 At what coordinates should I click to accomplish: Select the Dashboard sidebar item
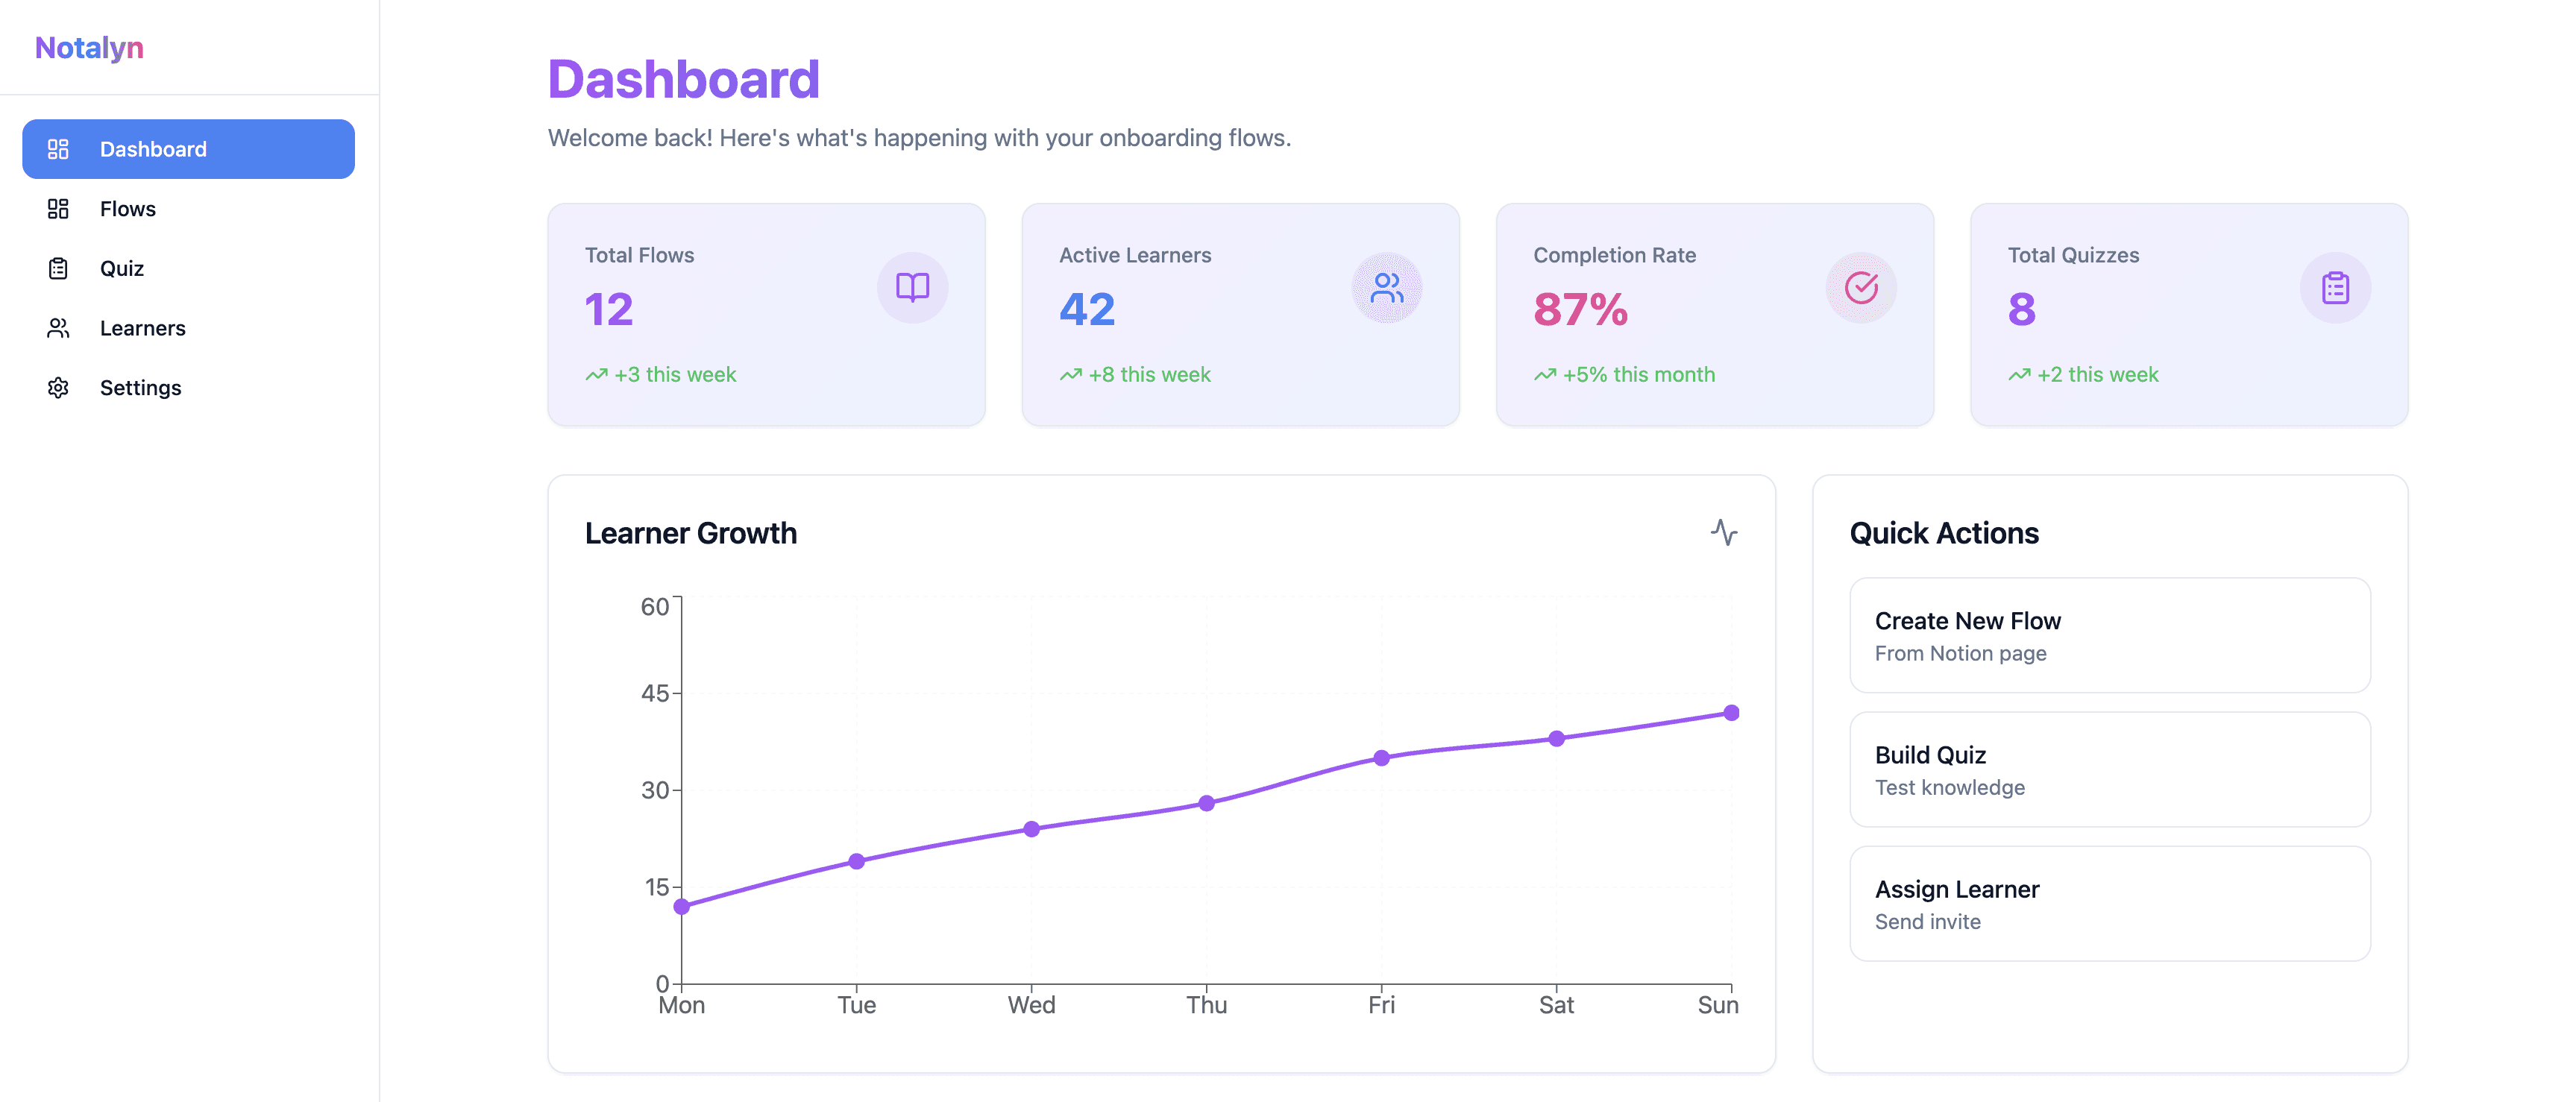188,149
